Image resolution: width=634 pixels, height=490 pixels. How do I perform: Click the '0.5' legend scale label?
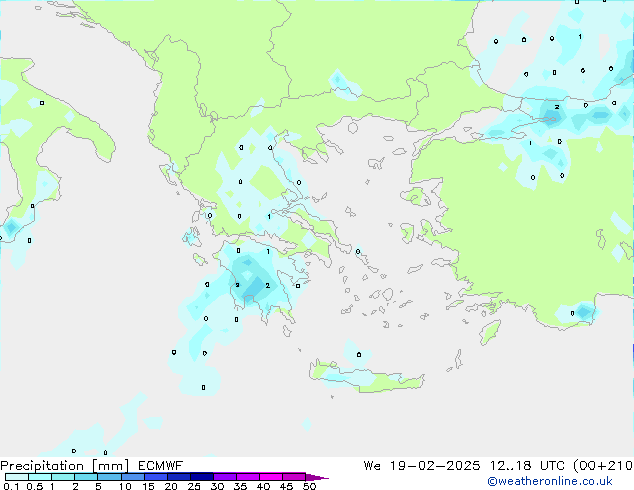[x=35, y=486]
